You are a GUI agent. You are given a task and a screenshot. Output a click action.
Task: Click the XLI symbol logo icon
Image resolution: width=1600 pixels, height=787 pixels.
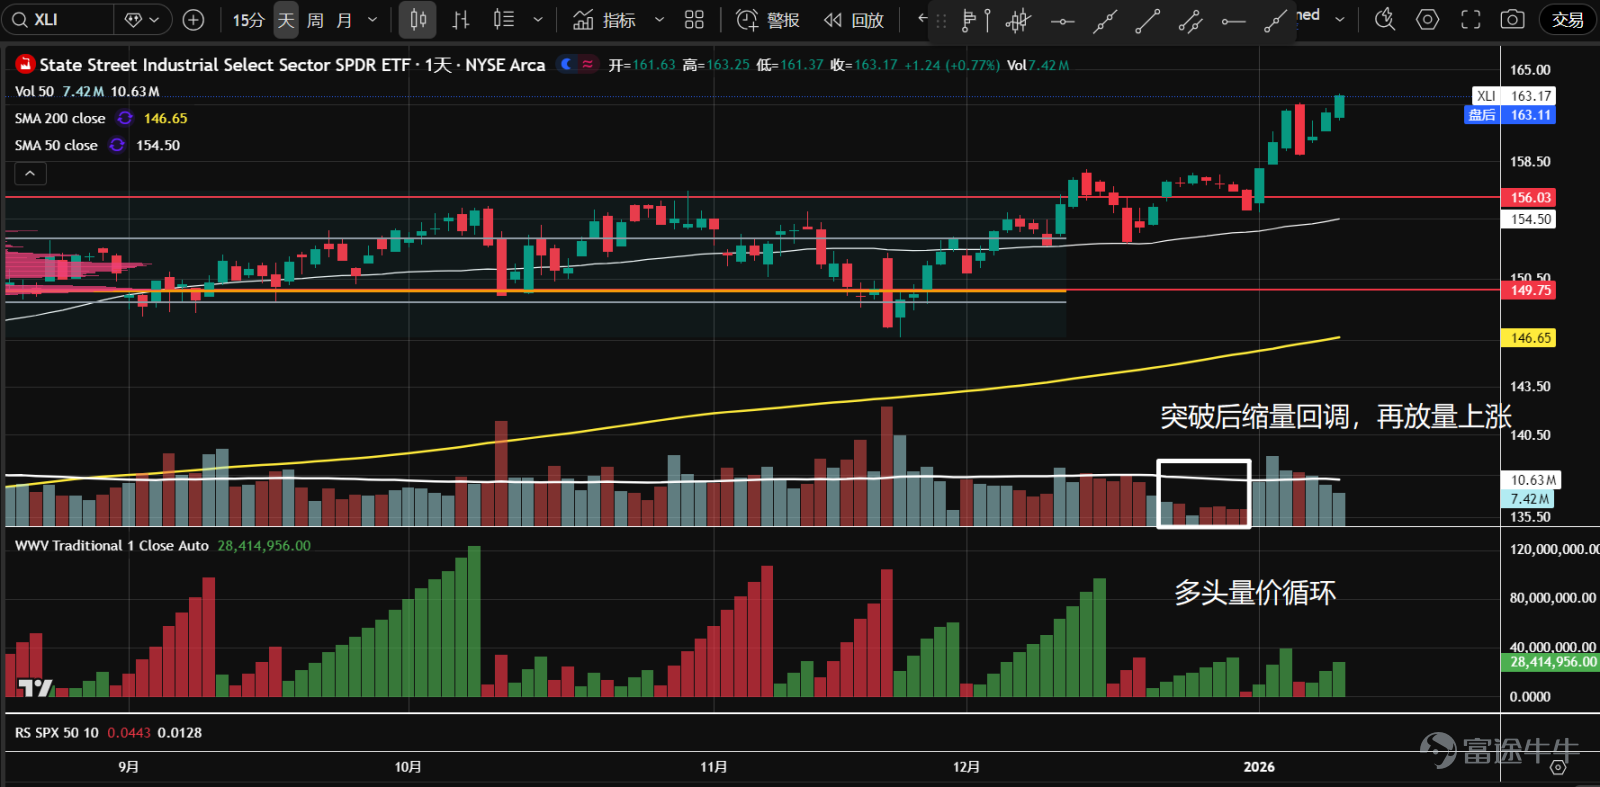(x=24, y=64)
